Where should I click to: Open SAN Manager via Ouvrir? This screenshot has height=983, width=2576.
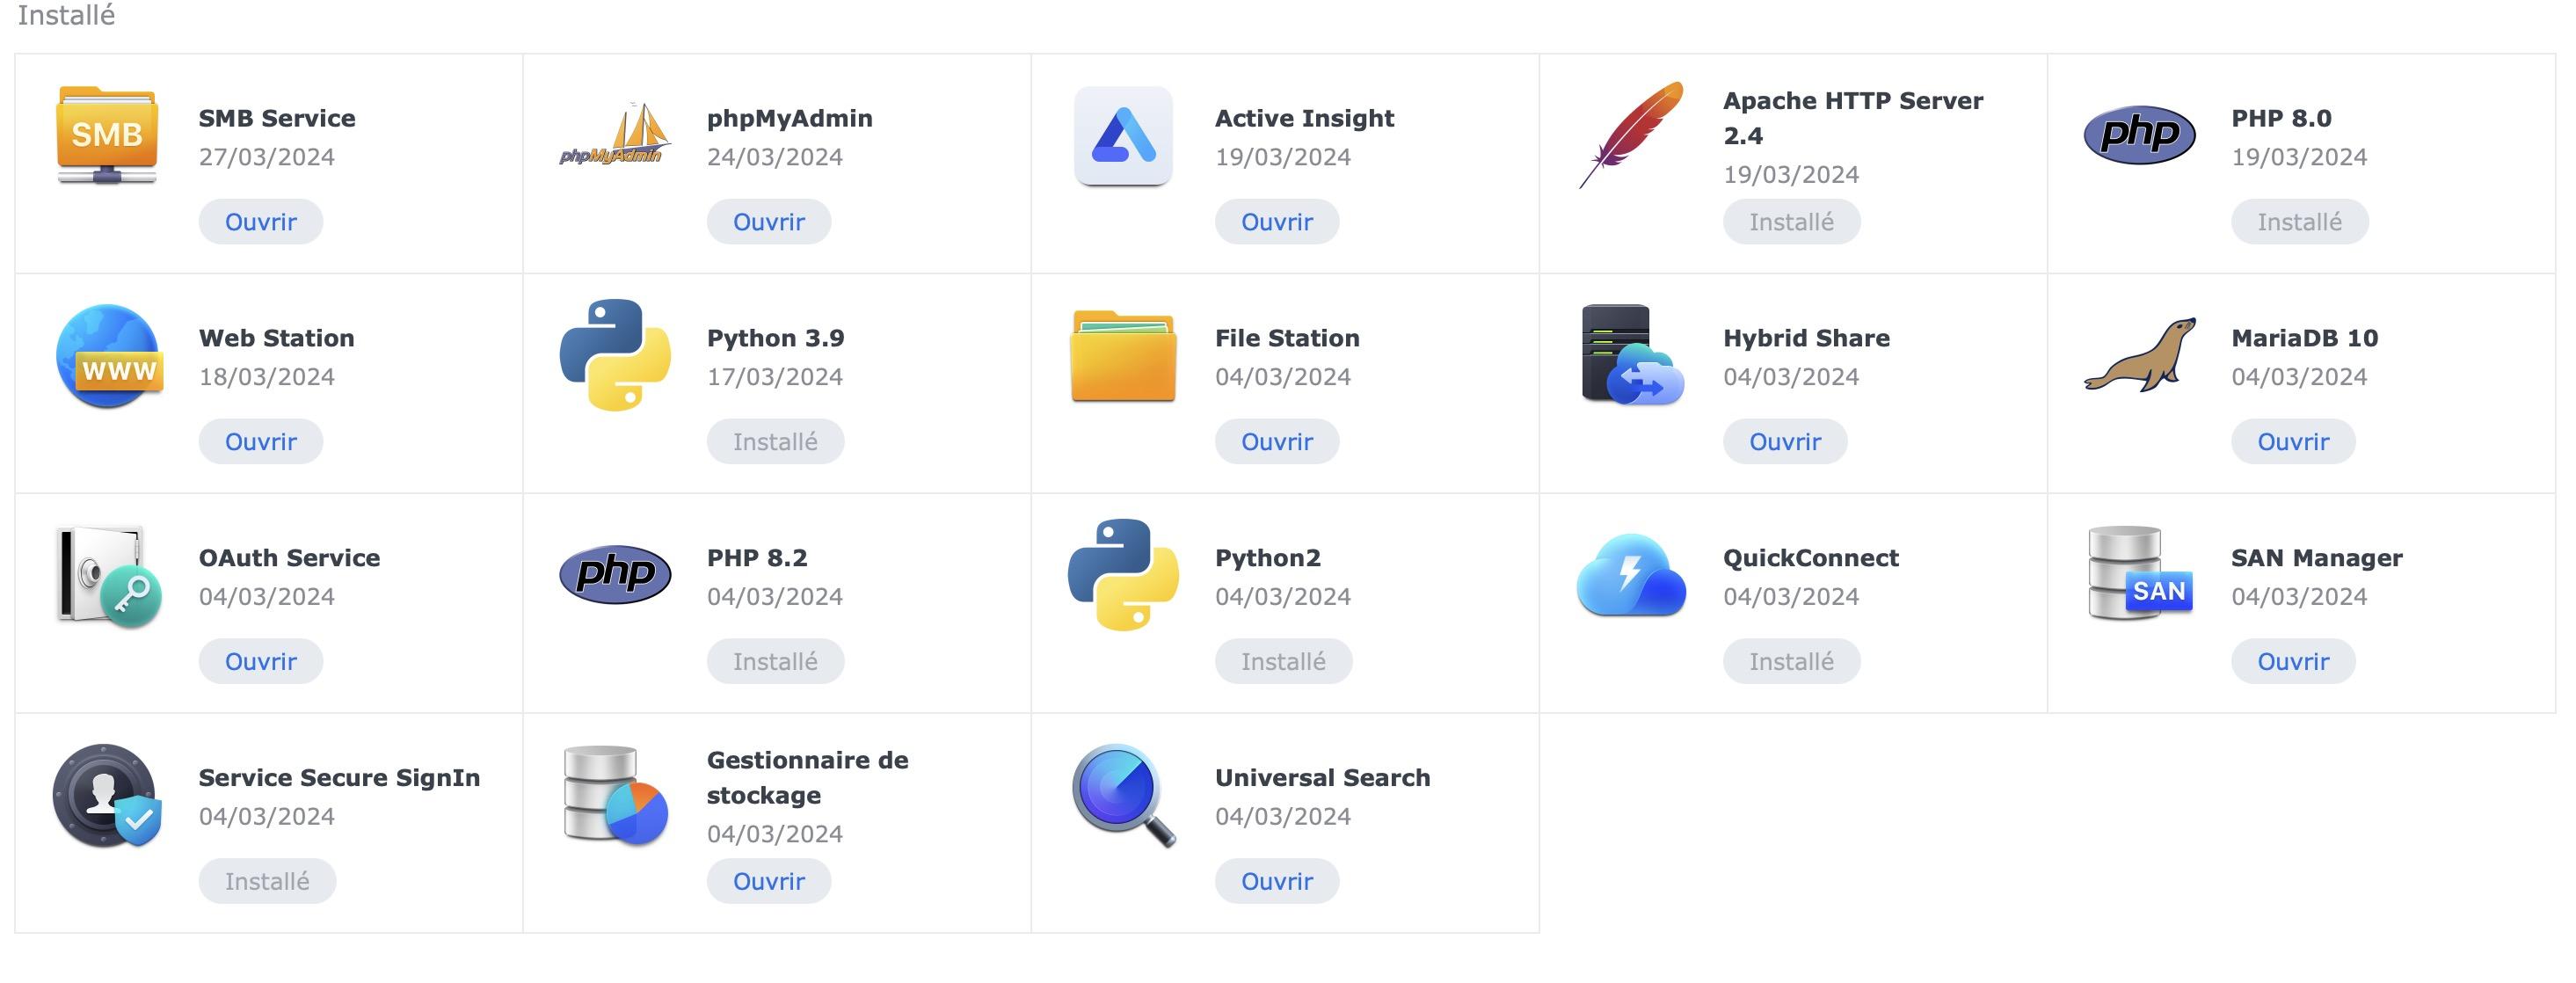(x=2293, y=662)
